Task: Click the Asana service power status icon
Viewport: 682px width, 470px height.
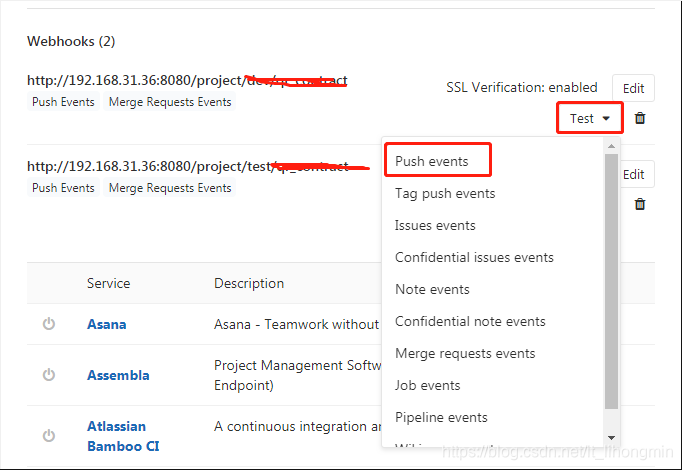Action: (49, 324)
